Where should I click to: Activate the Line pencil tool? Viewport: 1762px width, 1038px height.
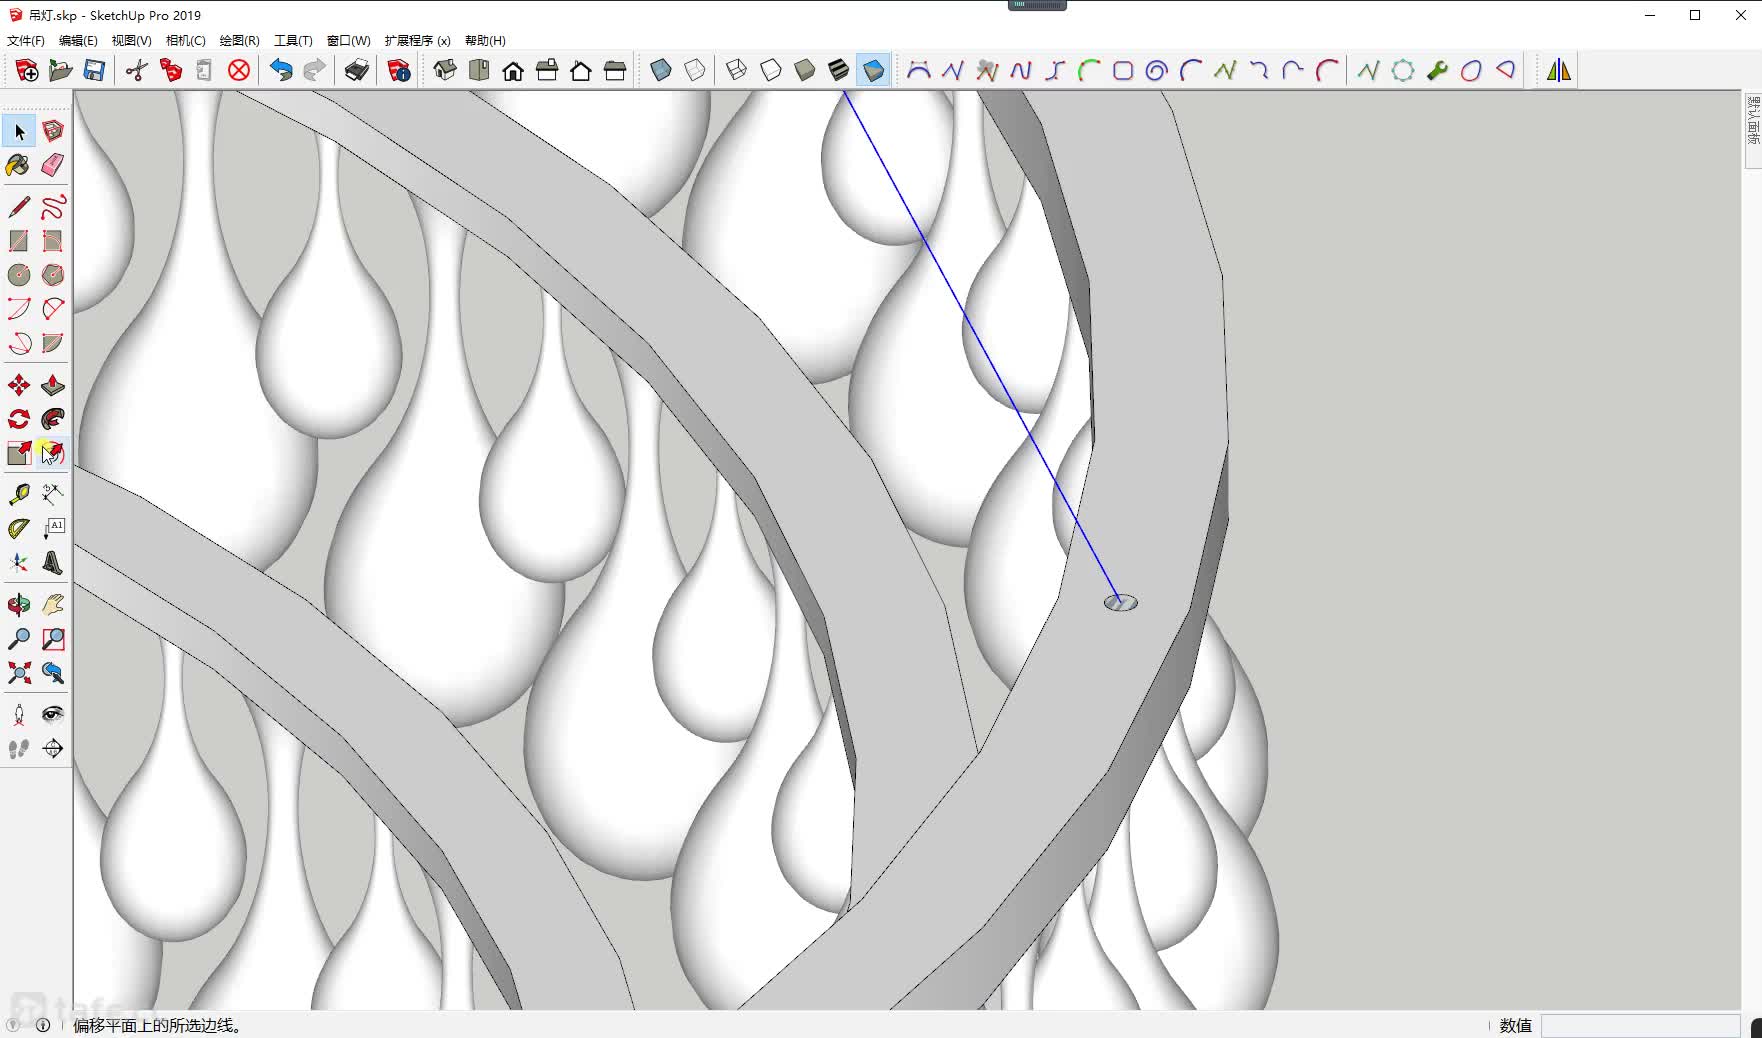pos(19,207)
